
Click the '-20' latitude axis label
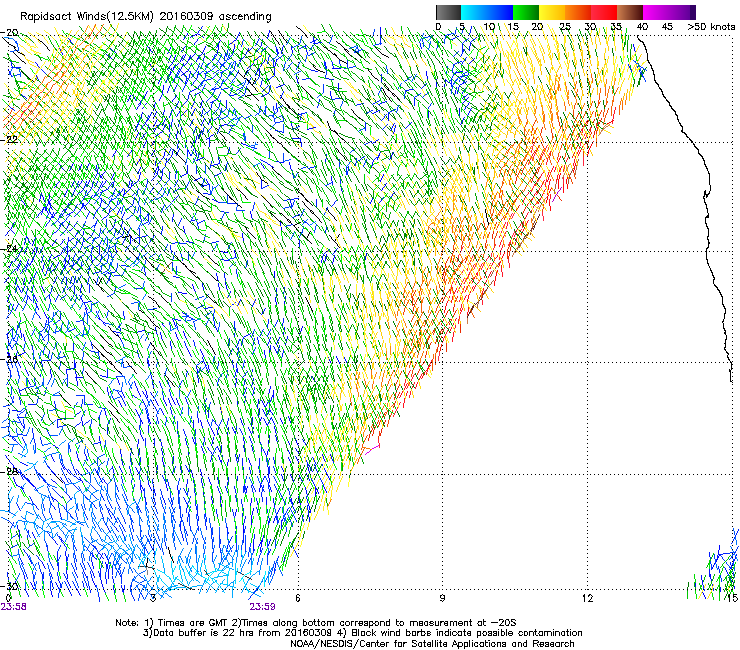click(x=10, y=33)
